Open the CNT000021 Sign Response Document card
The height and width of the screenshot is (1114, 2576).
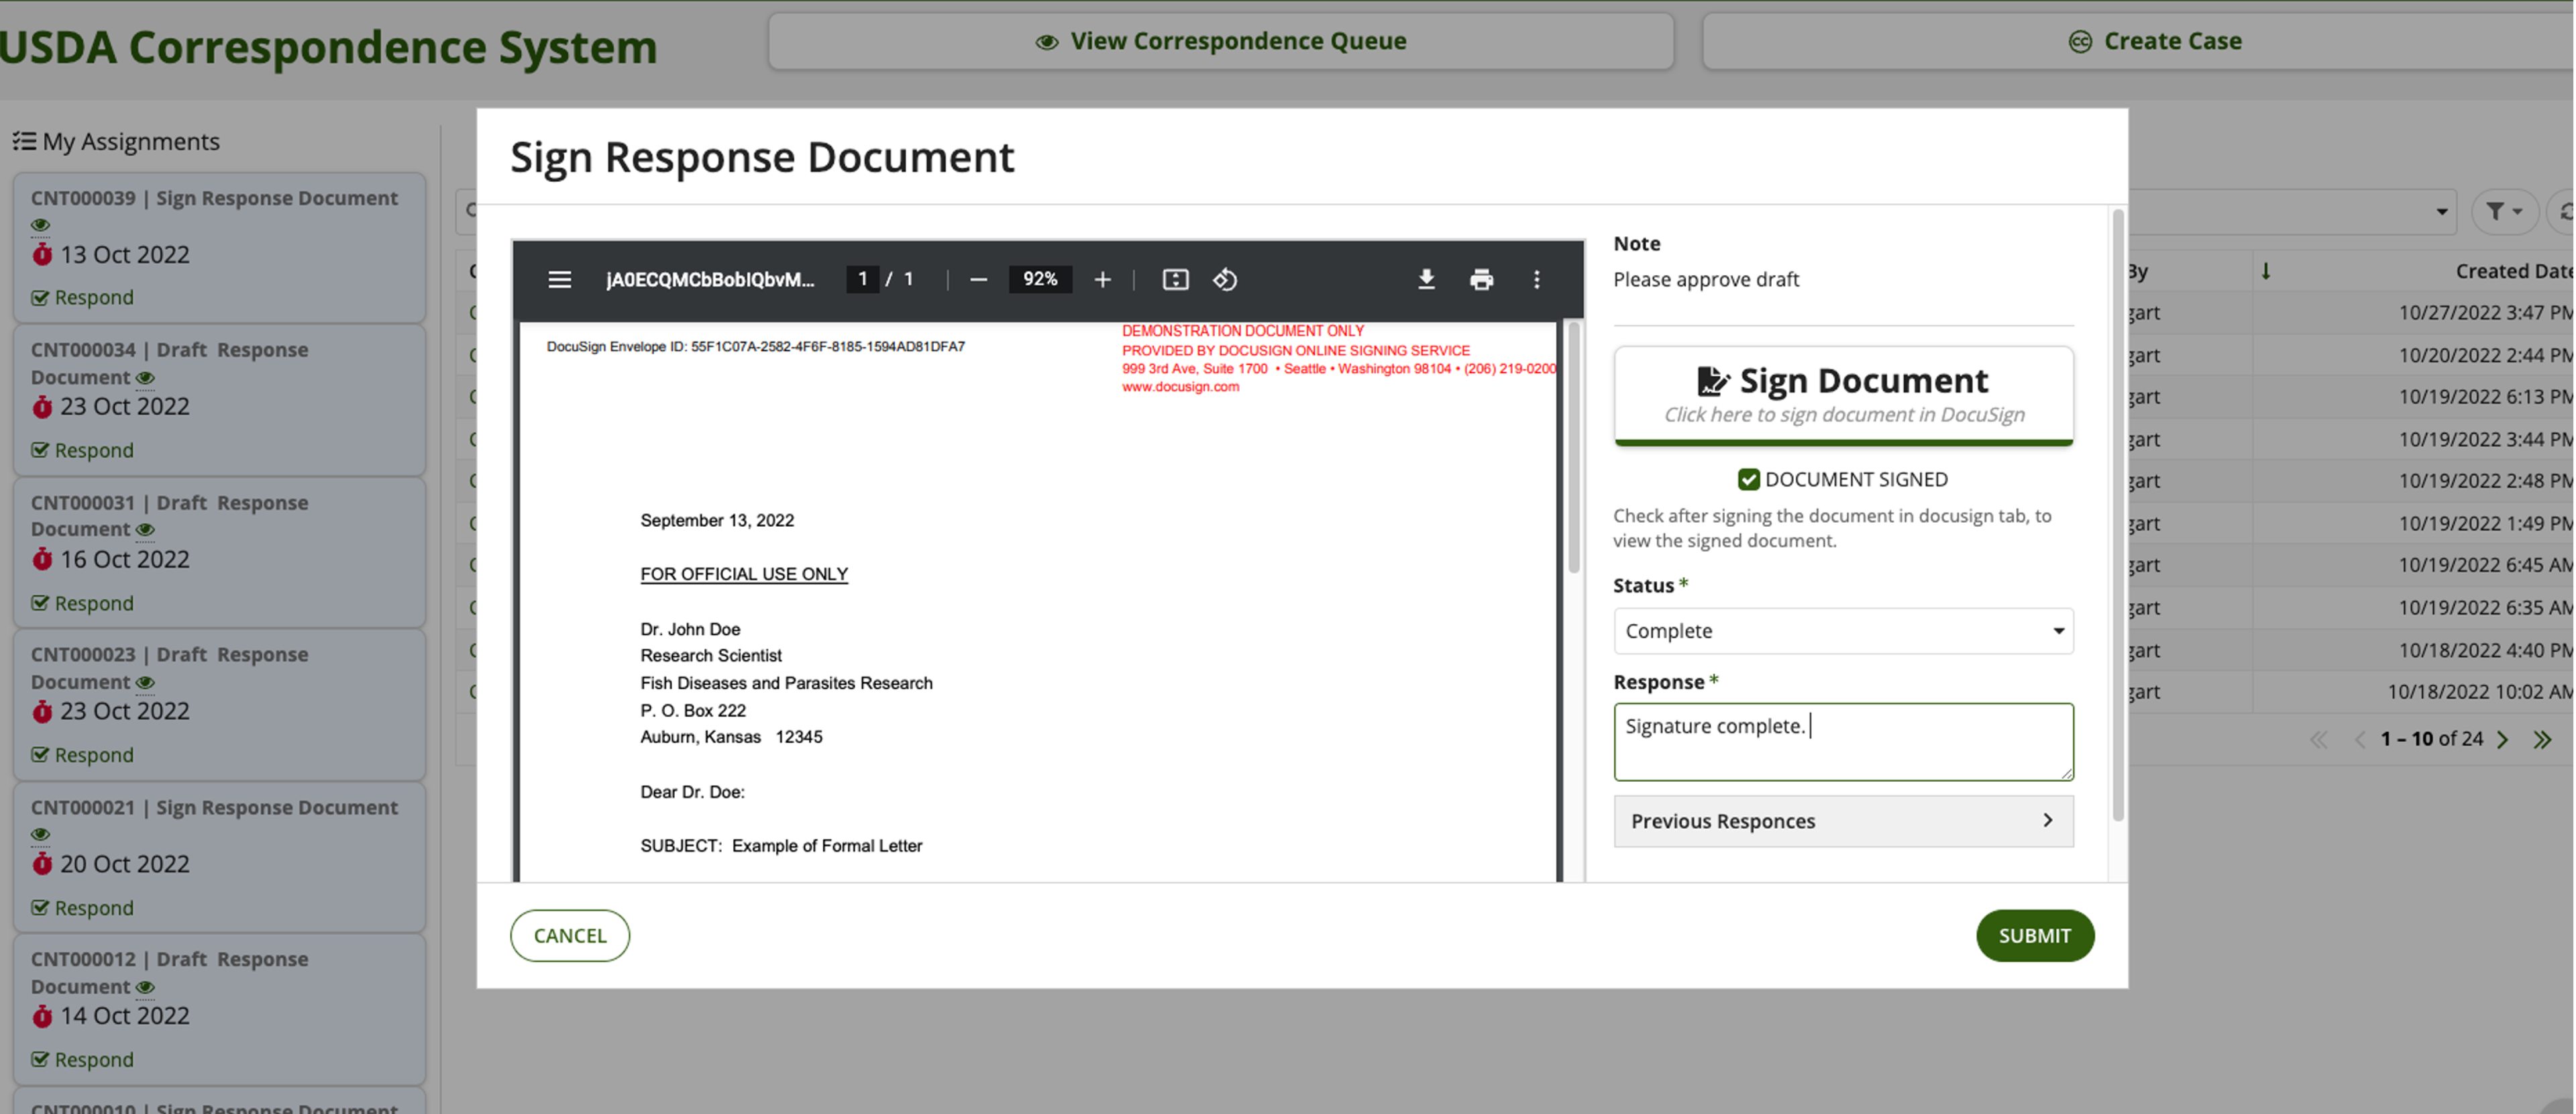tap(219, 857)
